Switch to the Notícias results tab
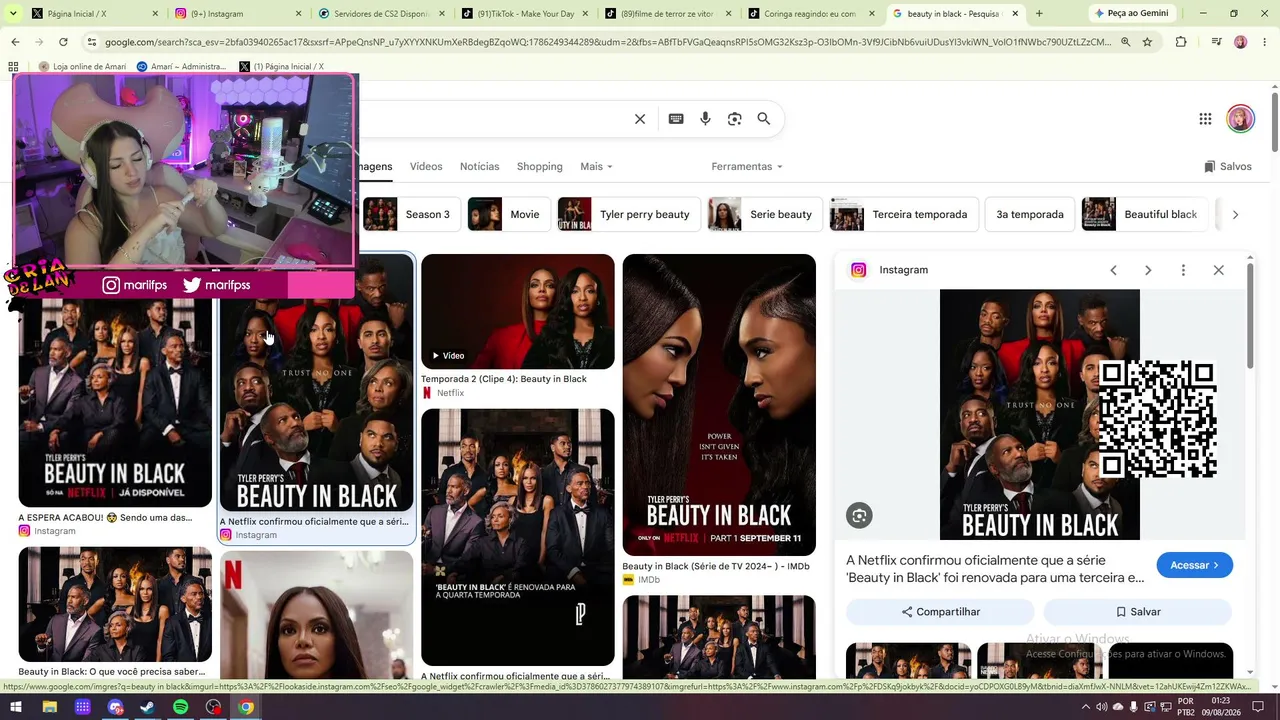Image resolution: width=1280 pixels, height=720 pixels. (479, 166)
